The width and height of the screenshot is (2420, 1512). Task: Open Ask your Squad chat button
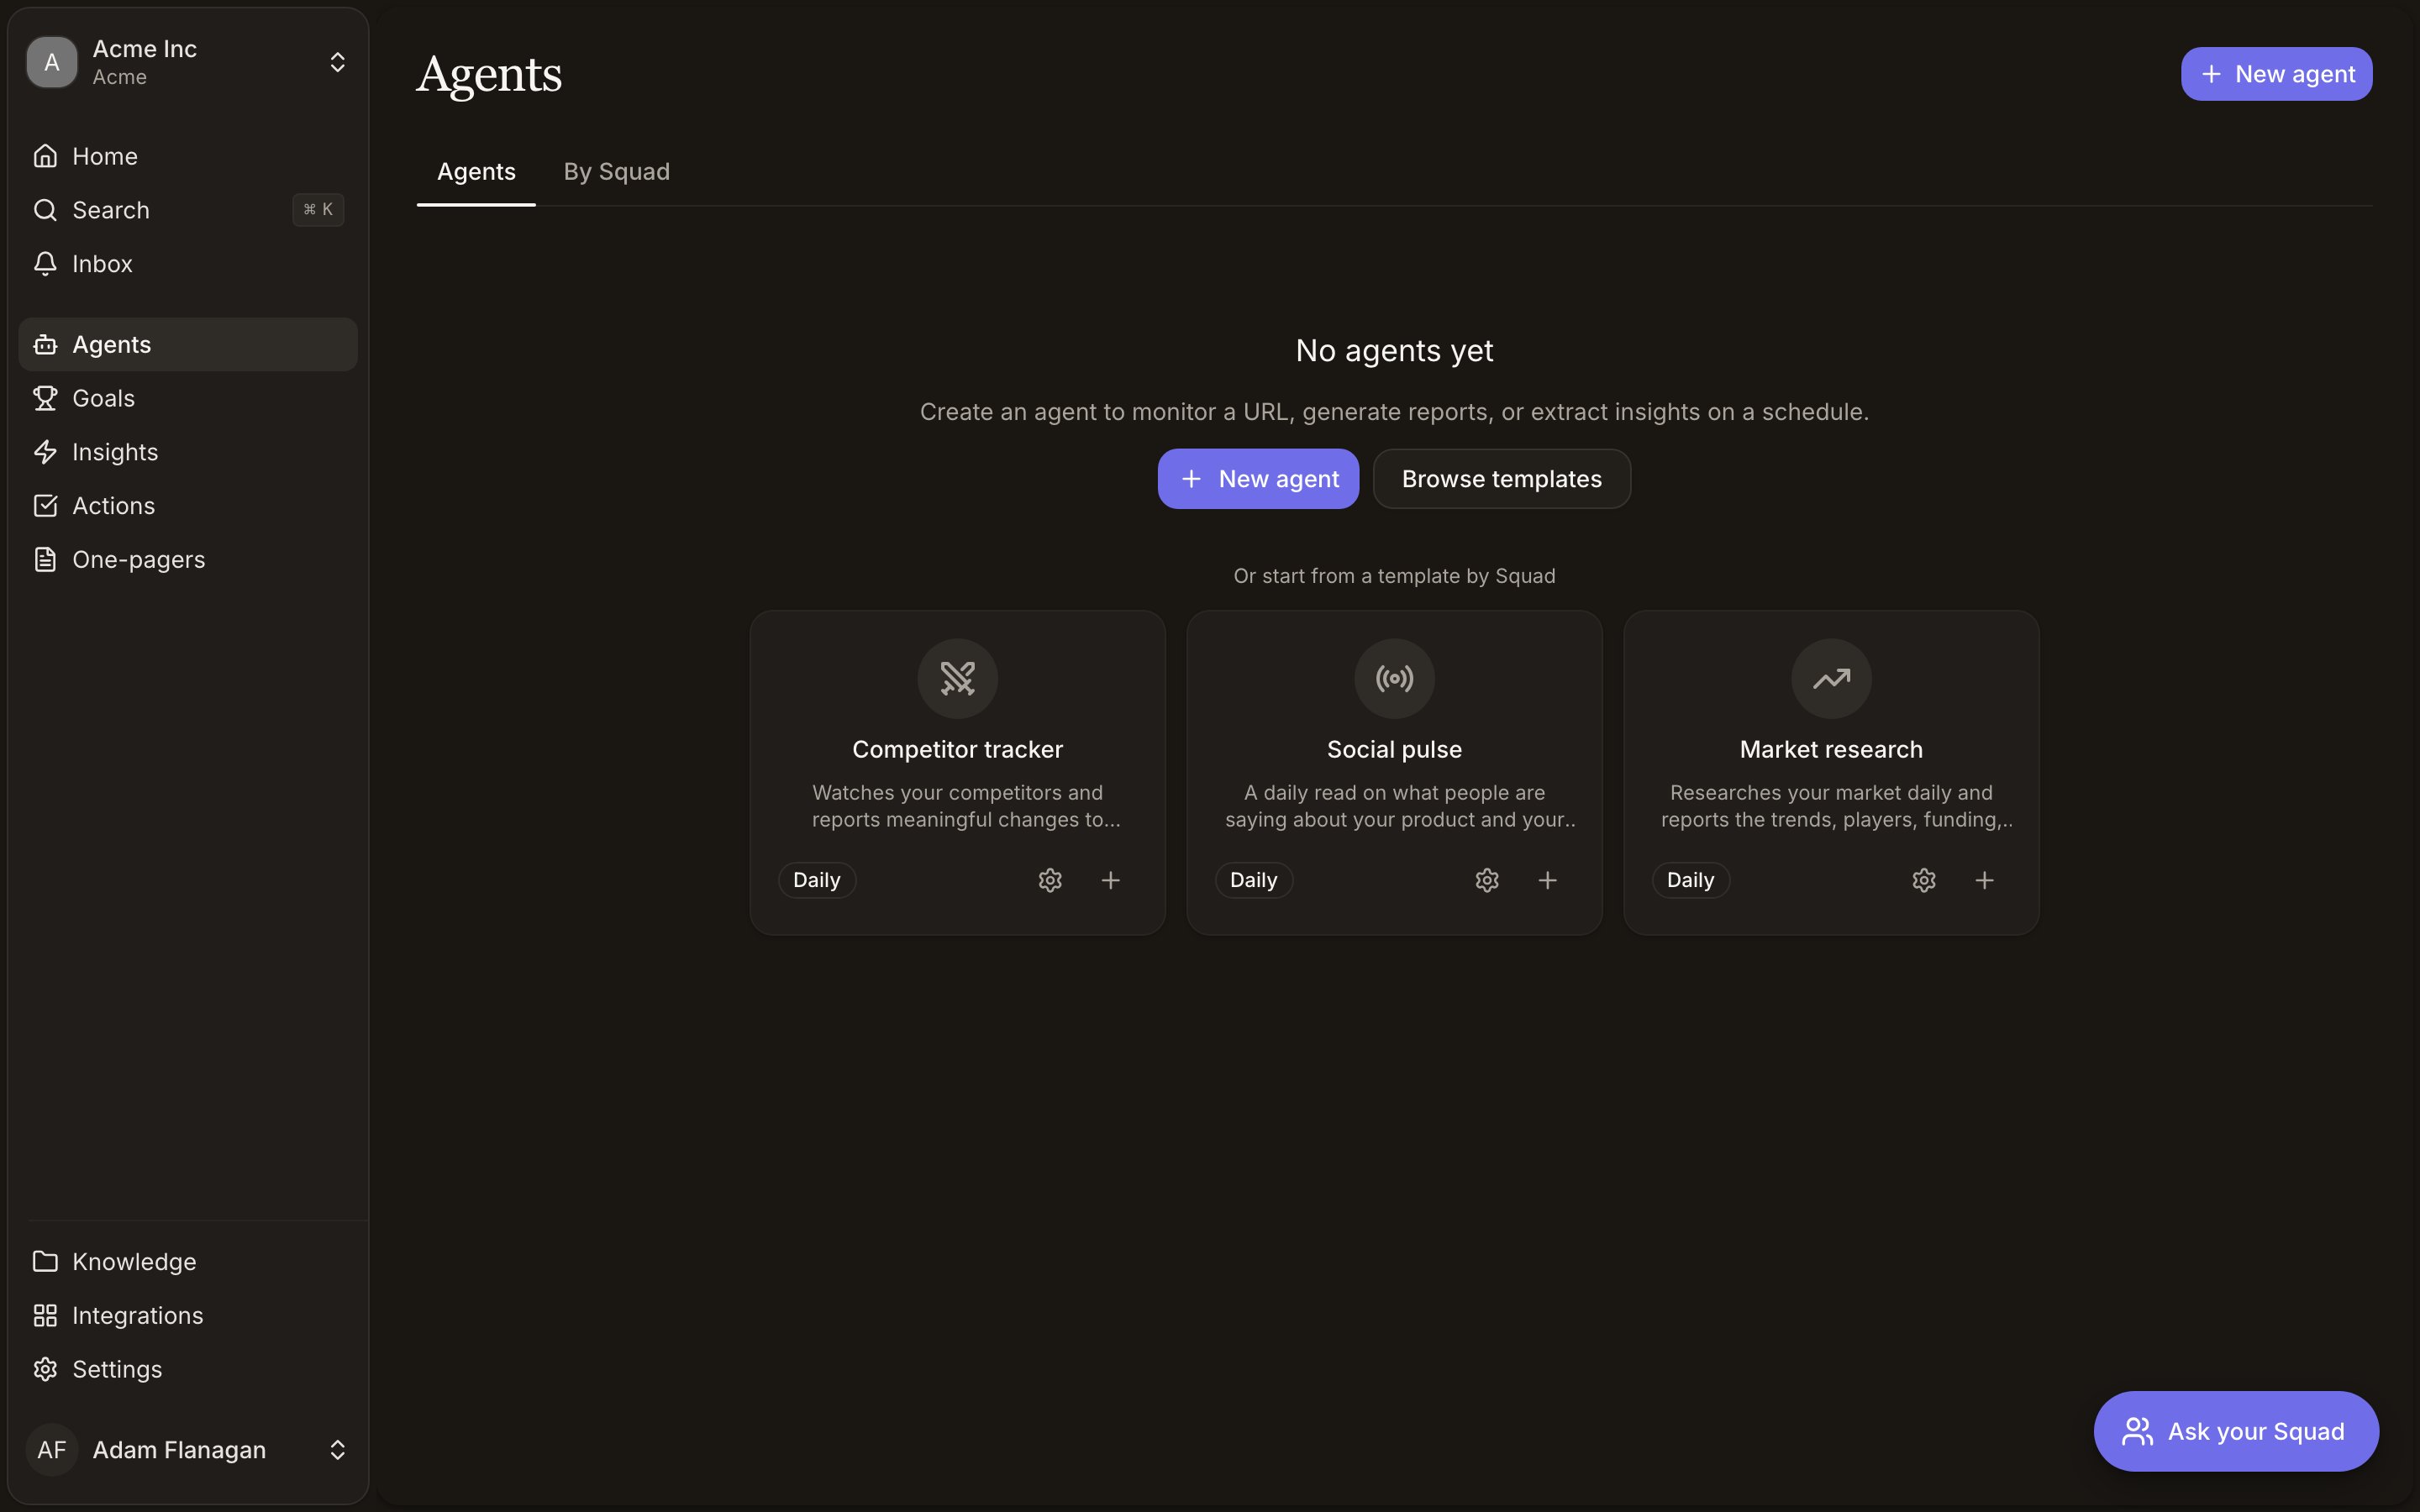point(2236,1431)
